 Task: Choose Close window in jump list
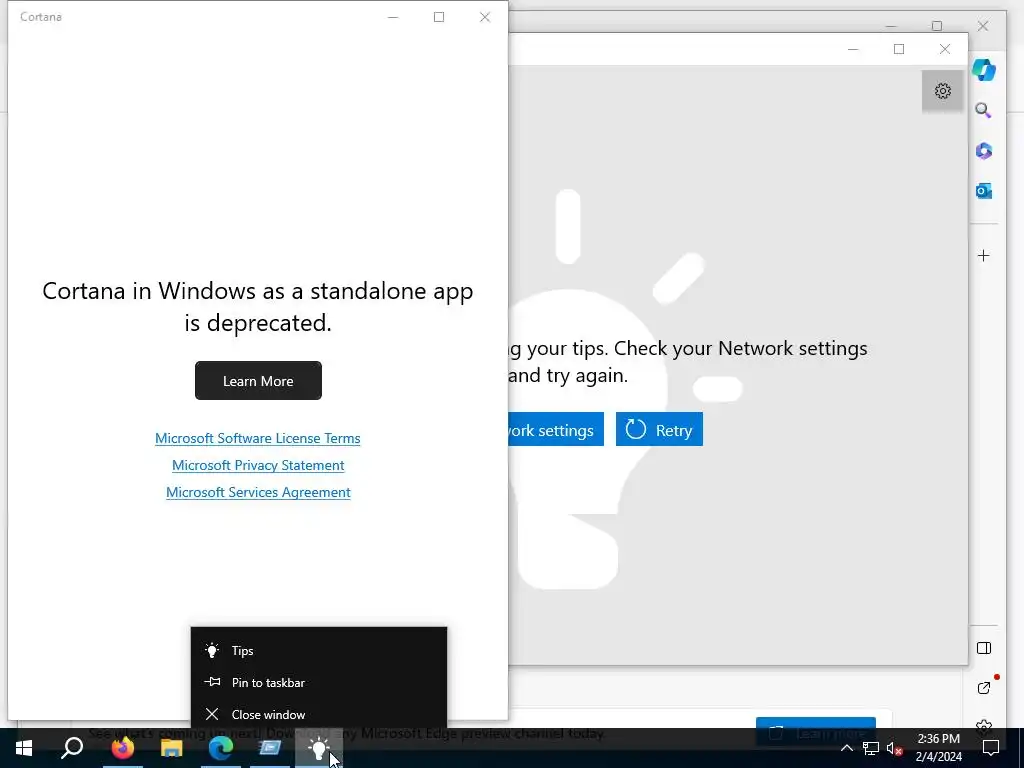[x=319, y=714]
